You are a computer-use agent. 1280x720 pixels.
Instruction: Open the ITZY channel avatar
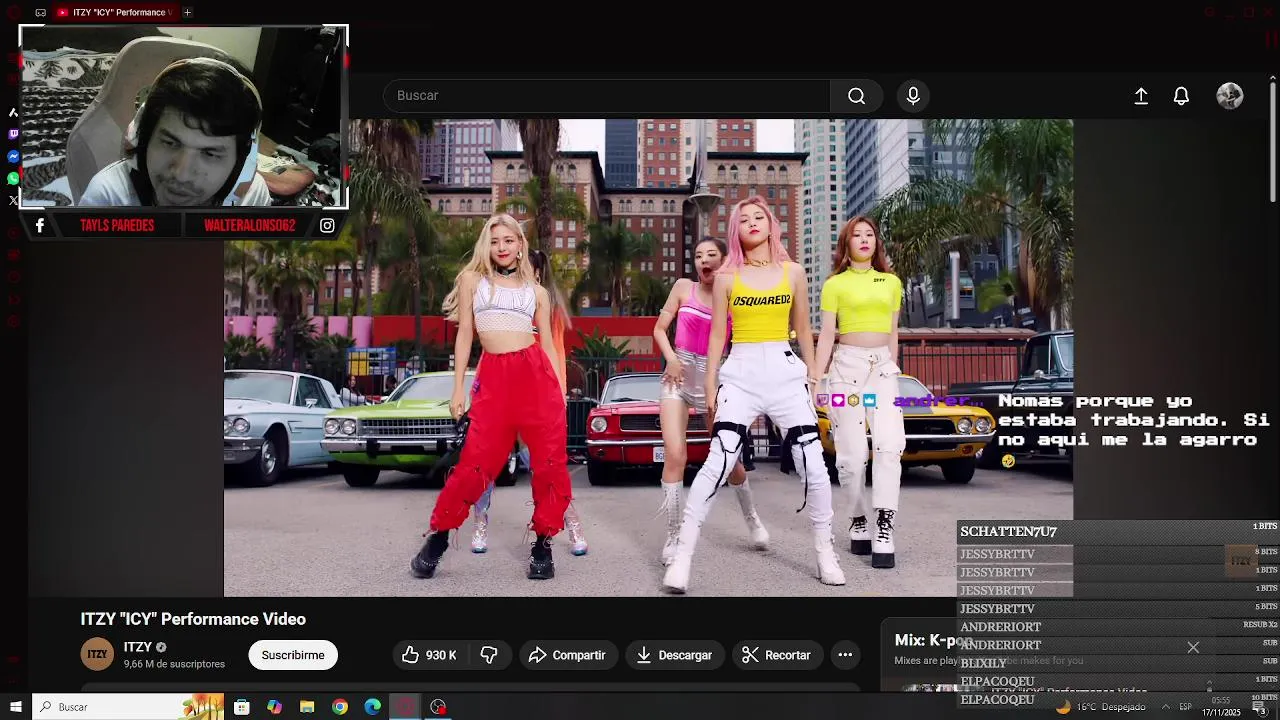coord(97,655)
